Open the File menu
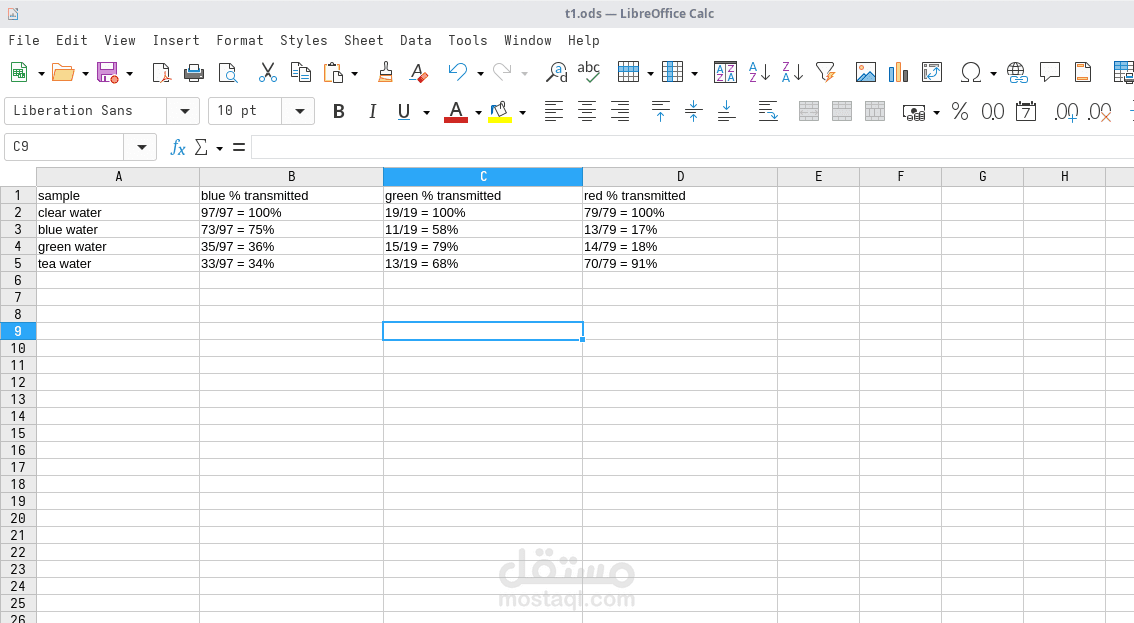 click(x=24, y=41)
